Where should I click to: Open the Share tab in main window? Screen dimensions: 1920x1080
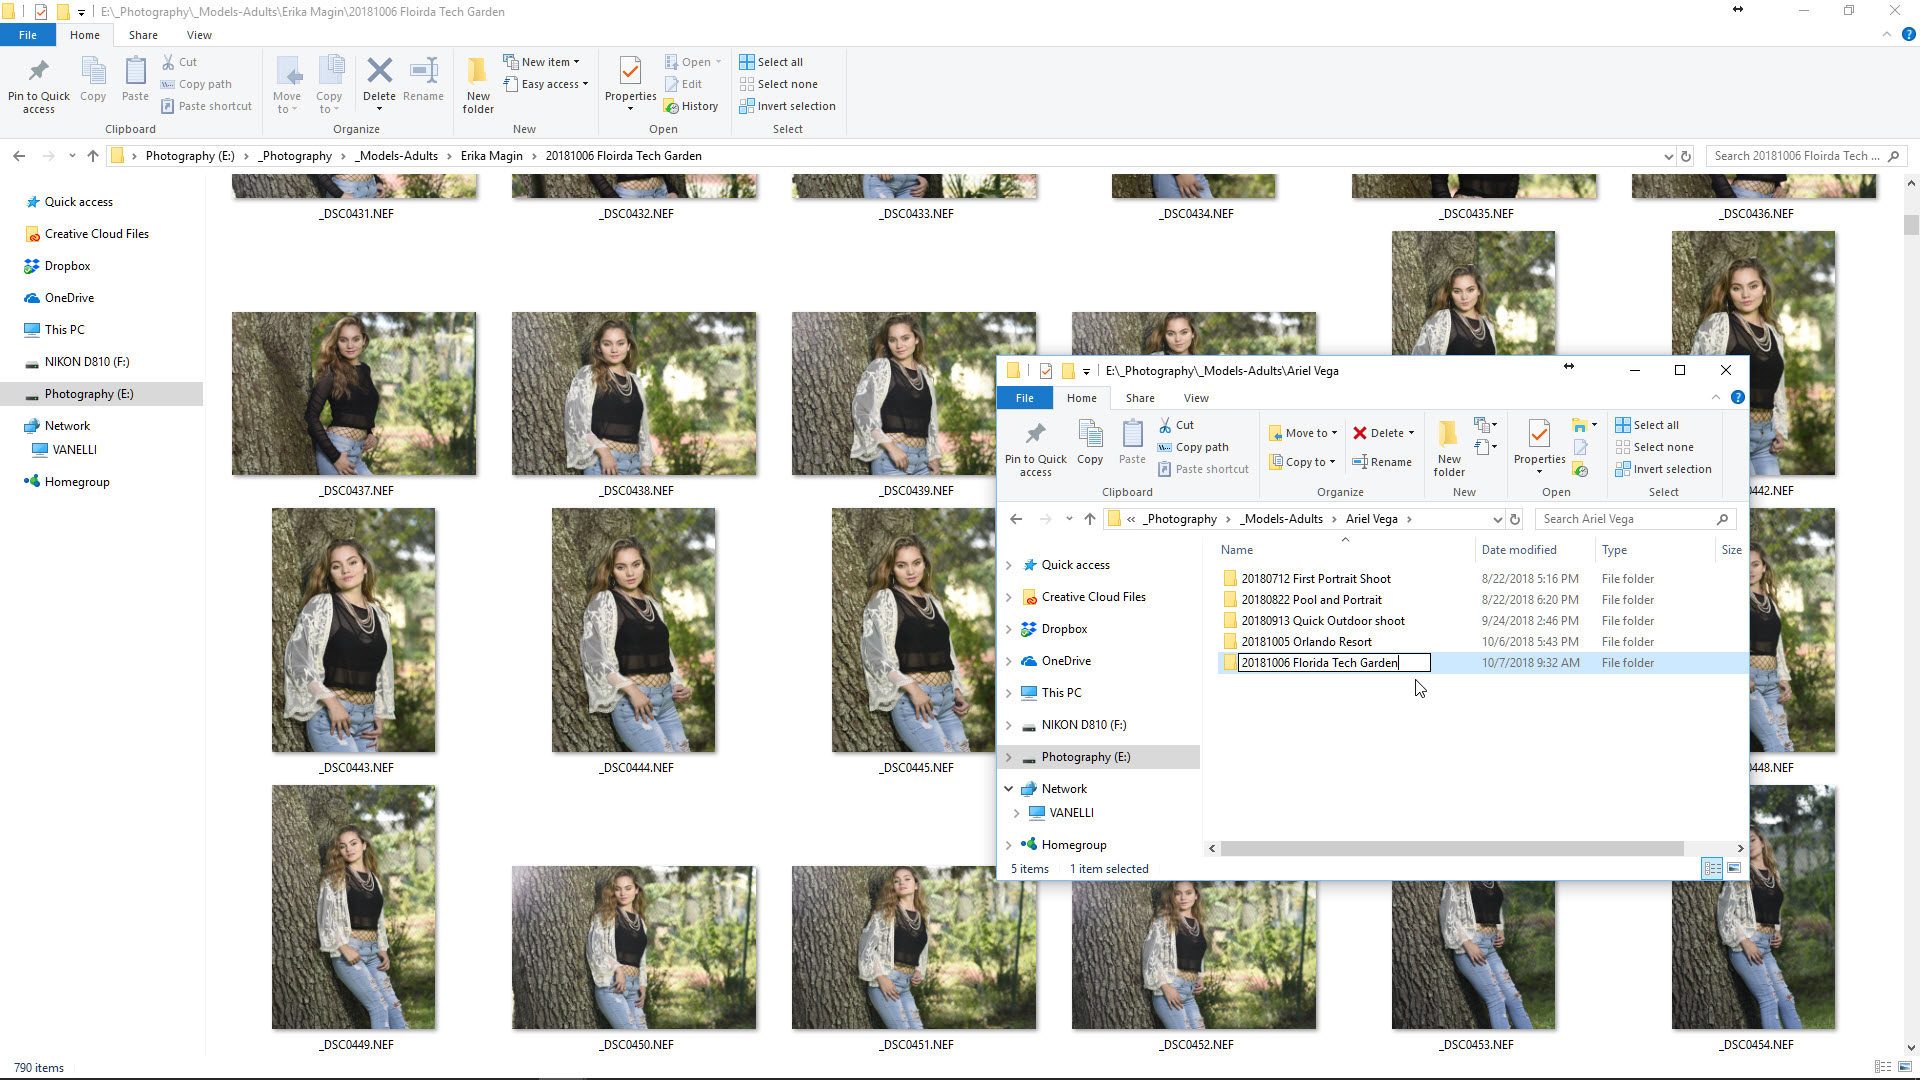pyautogui.click(x=143, y=35)
